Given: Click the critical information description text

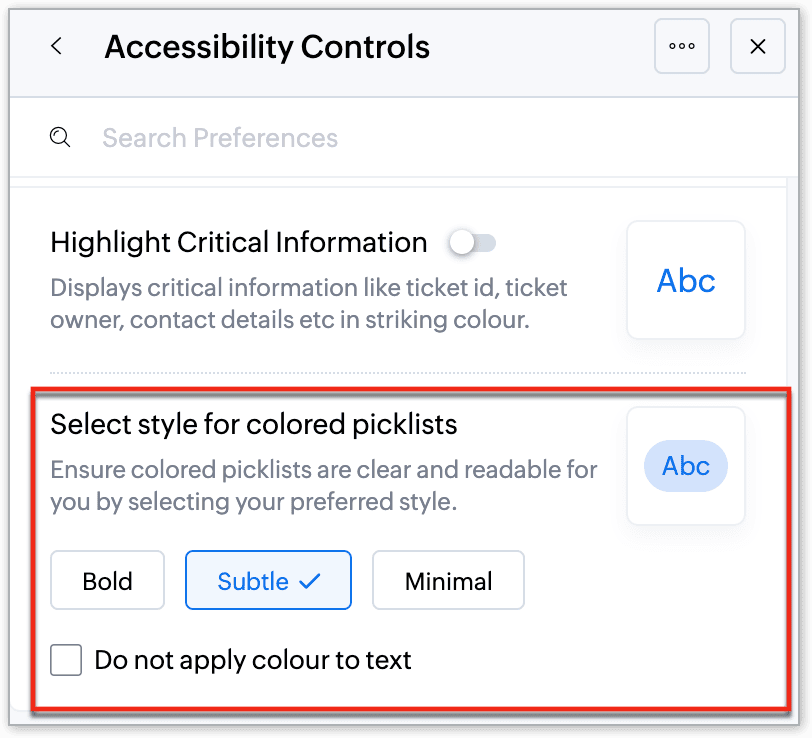Looking at the screenshot, I should pyautogui.click(x=309, y=304).
